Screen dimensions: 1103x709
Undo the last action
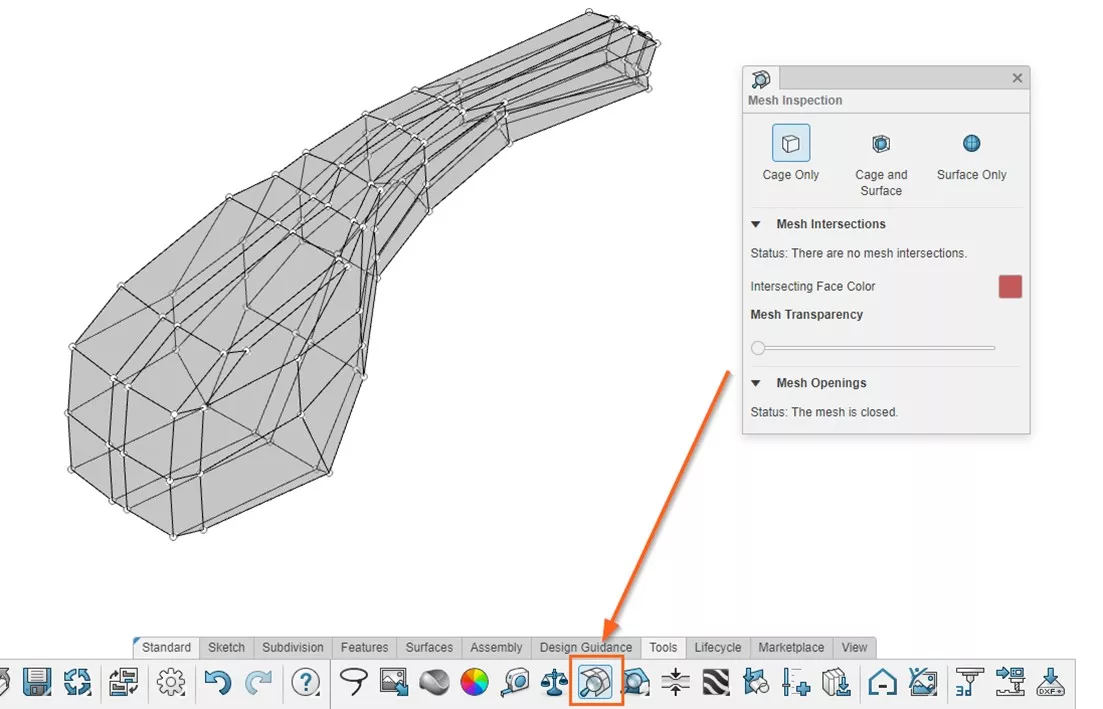click(220, 683)
